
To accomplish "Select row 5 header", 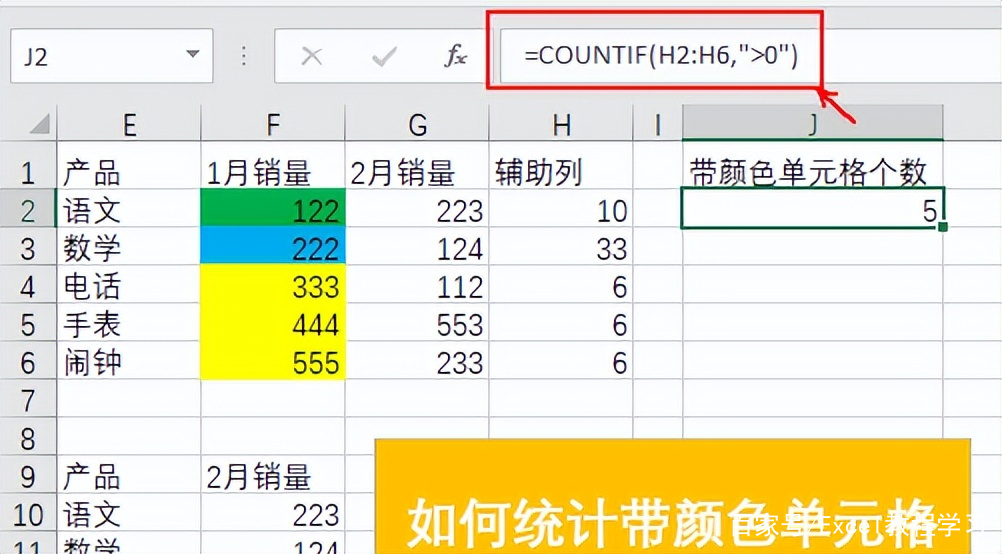I will [x=27, y=324].
